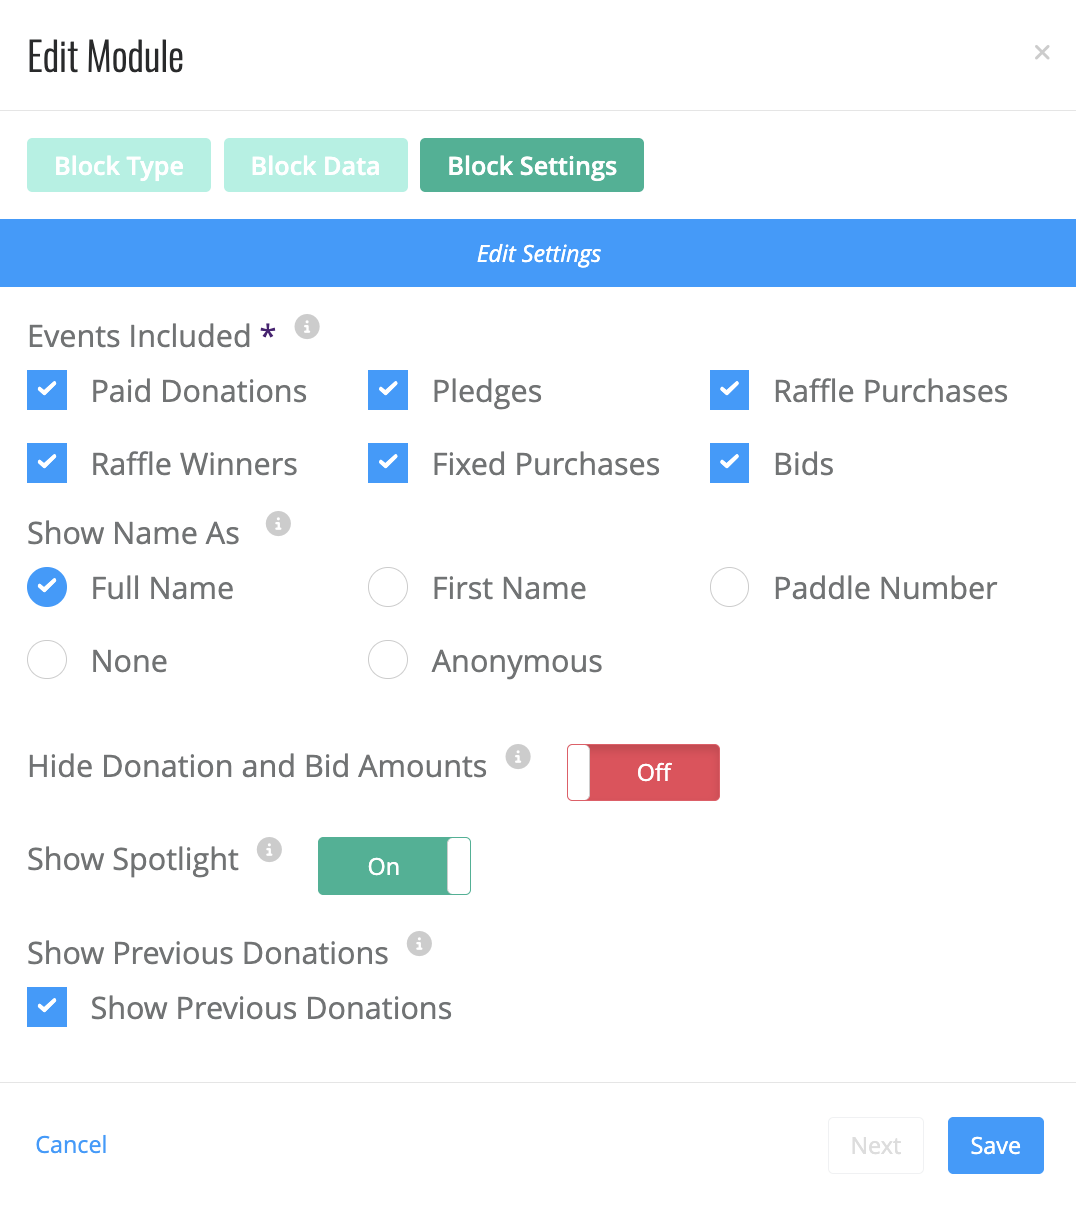This screenshot has width=1076, height=1206.
Task: Uncheck the Pledges checkbox
Action: tap(388, 390)
